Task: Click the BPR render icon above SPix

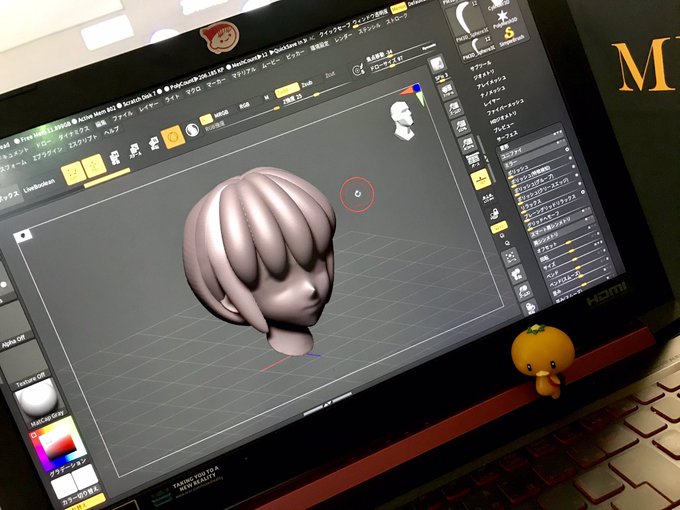Action: tap(437, 65)
